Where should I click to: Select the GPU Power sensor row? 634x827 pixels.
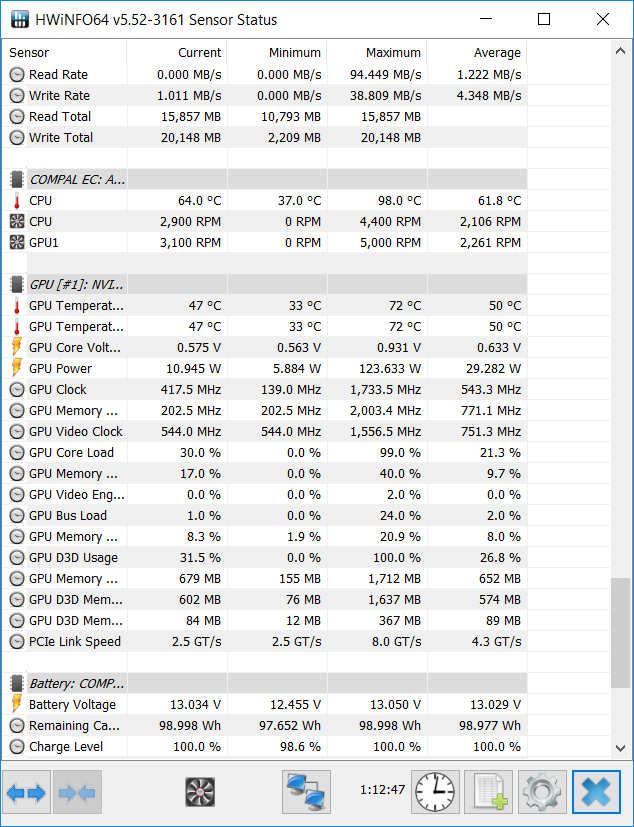click(x=265, y=368)
